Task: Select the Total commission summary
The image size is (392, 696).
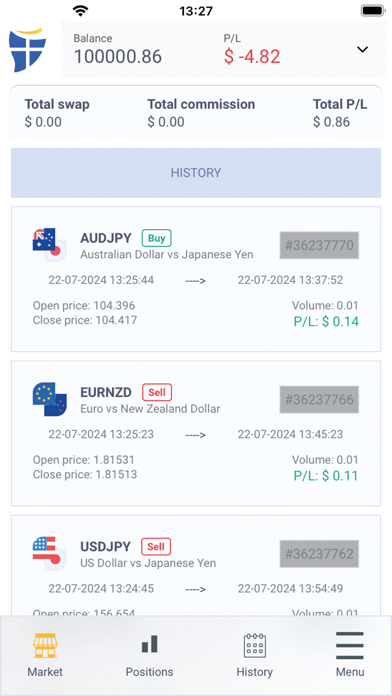Action: [x=201, y=113]
